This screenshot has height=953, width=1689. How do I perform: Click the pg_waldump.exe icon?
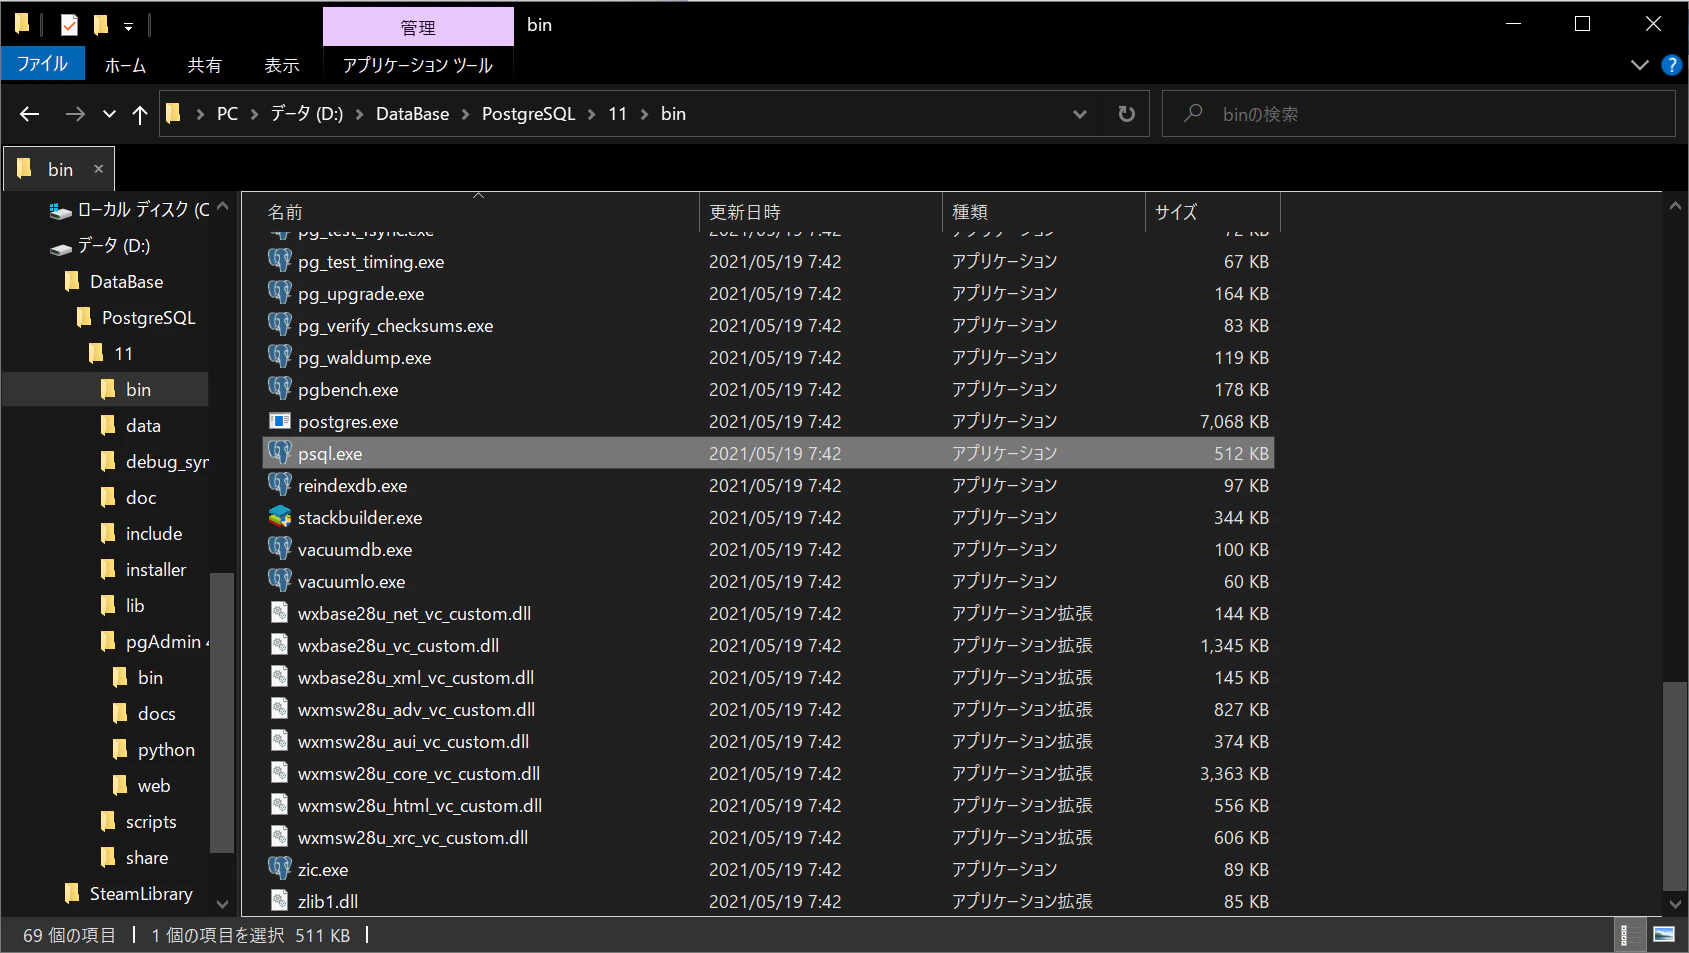pos(280,357)
